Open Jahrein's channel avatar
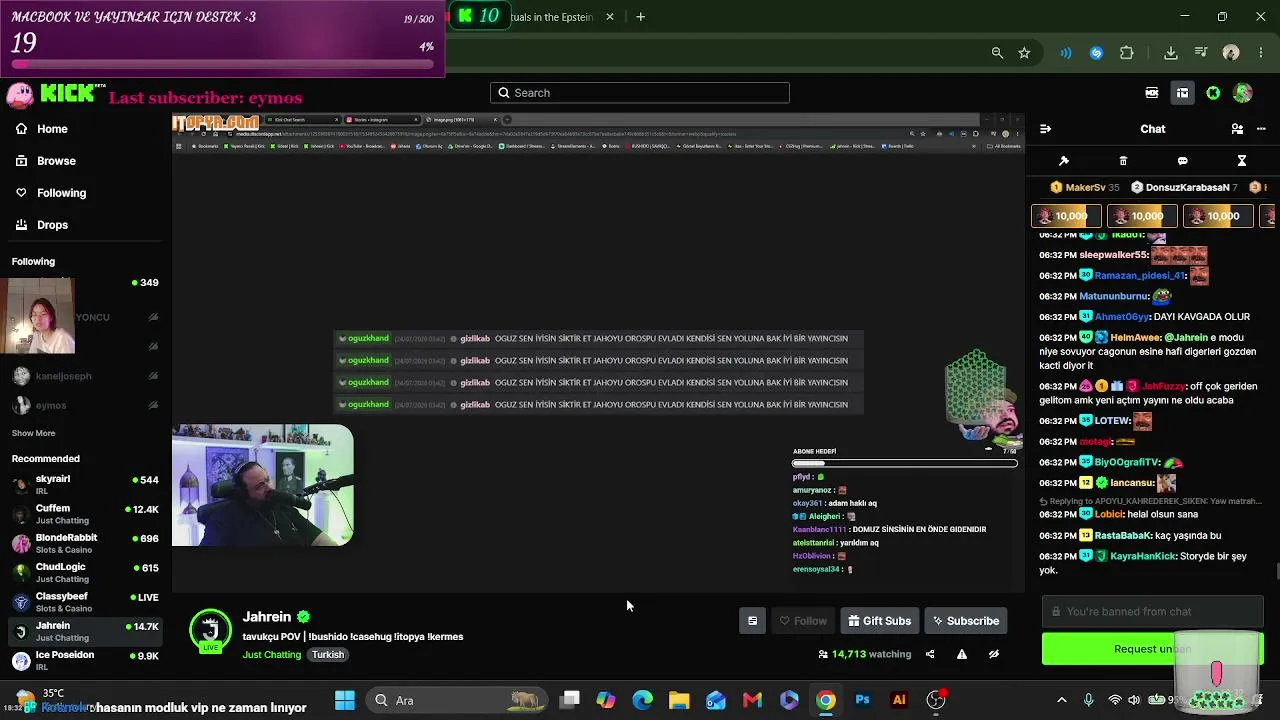 pos(210,630)
